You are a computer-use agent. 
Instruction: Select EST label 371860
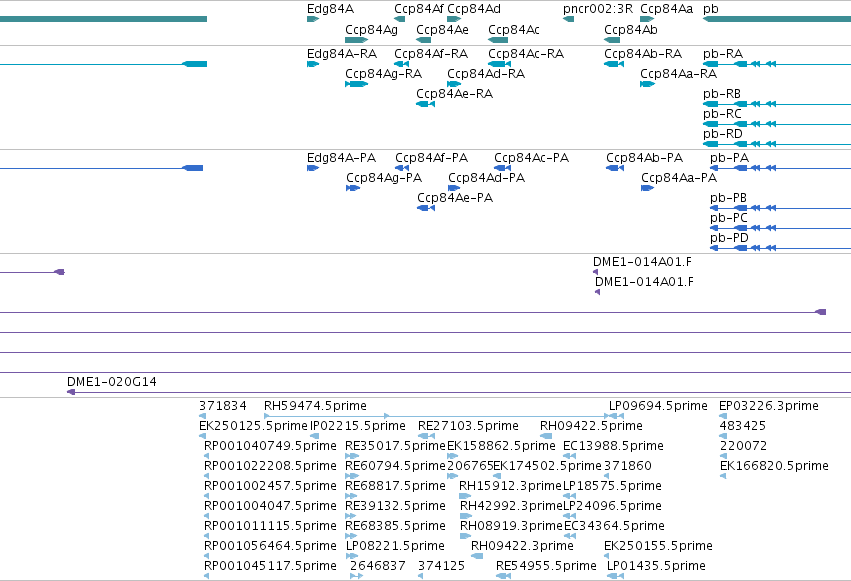pos(628,466)
